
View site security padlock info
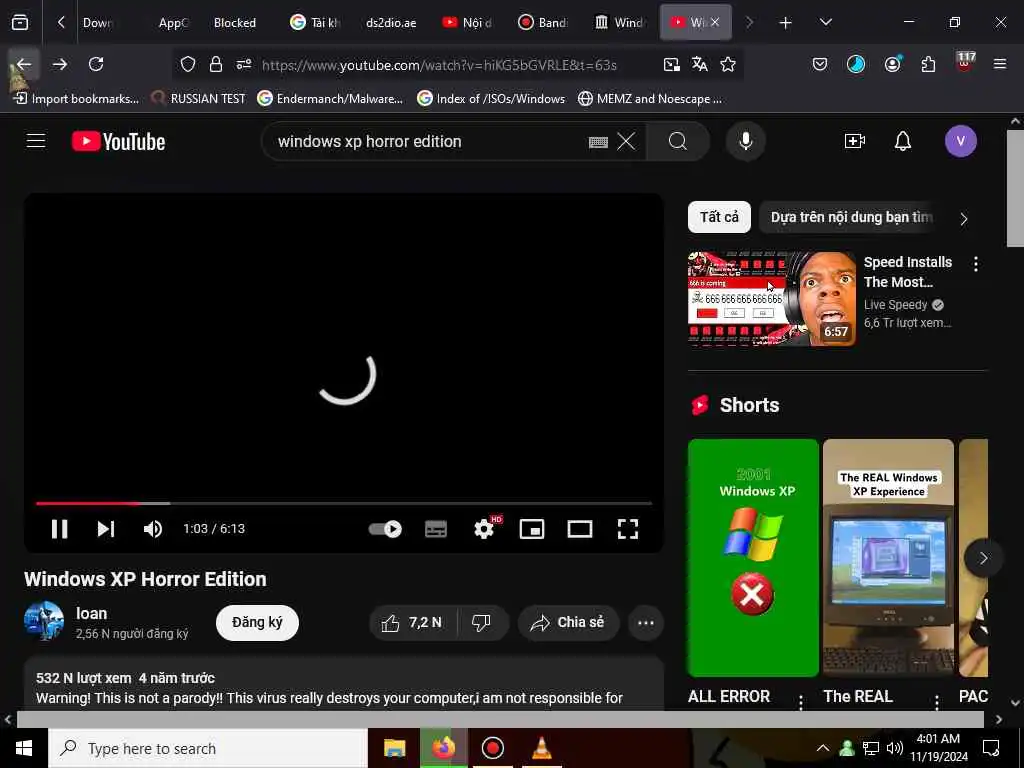[x=216, y=64]
